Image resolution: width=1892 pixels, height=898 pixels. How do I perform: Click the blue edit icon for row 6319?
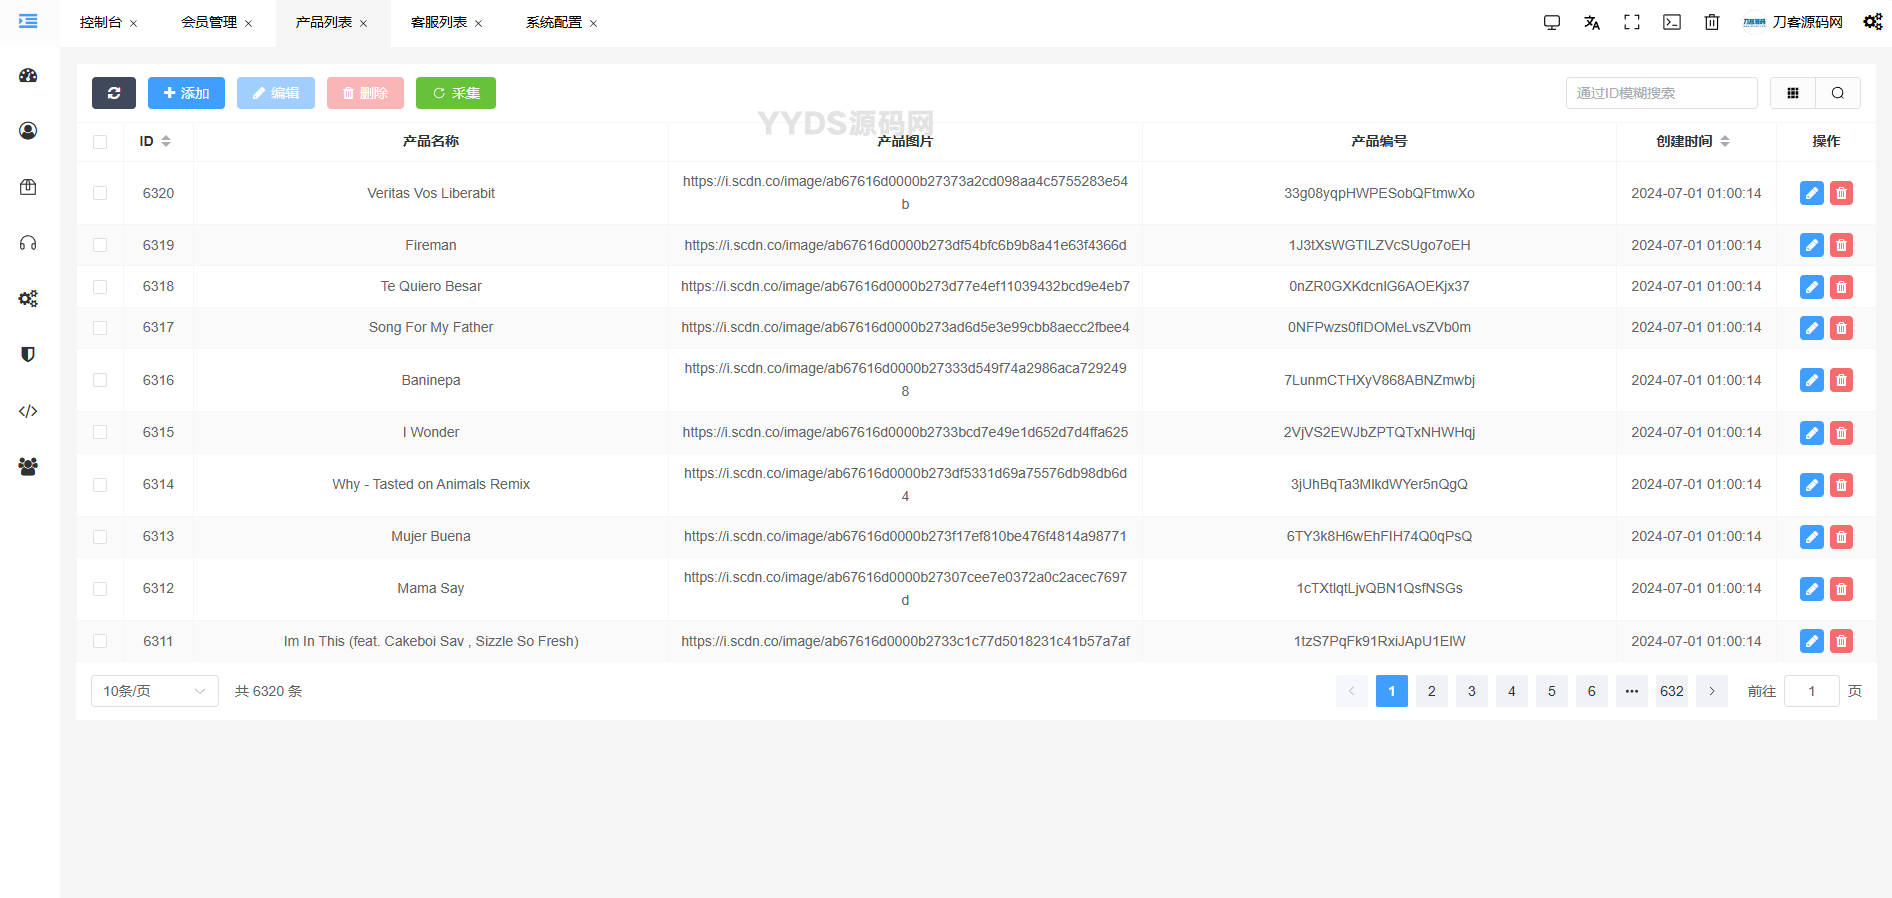point(1811,245)
